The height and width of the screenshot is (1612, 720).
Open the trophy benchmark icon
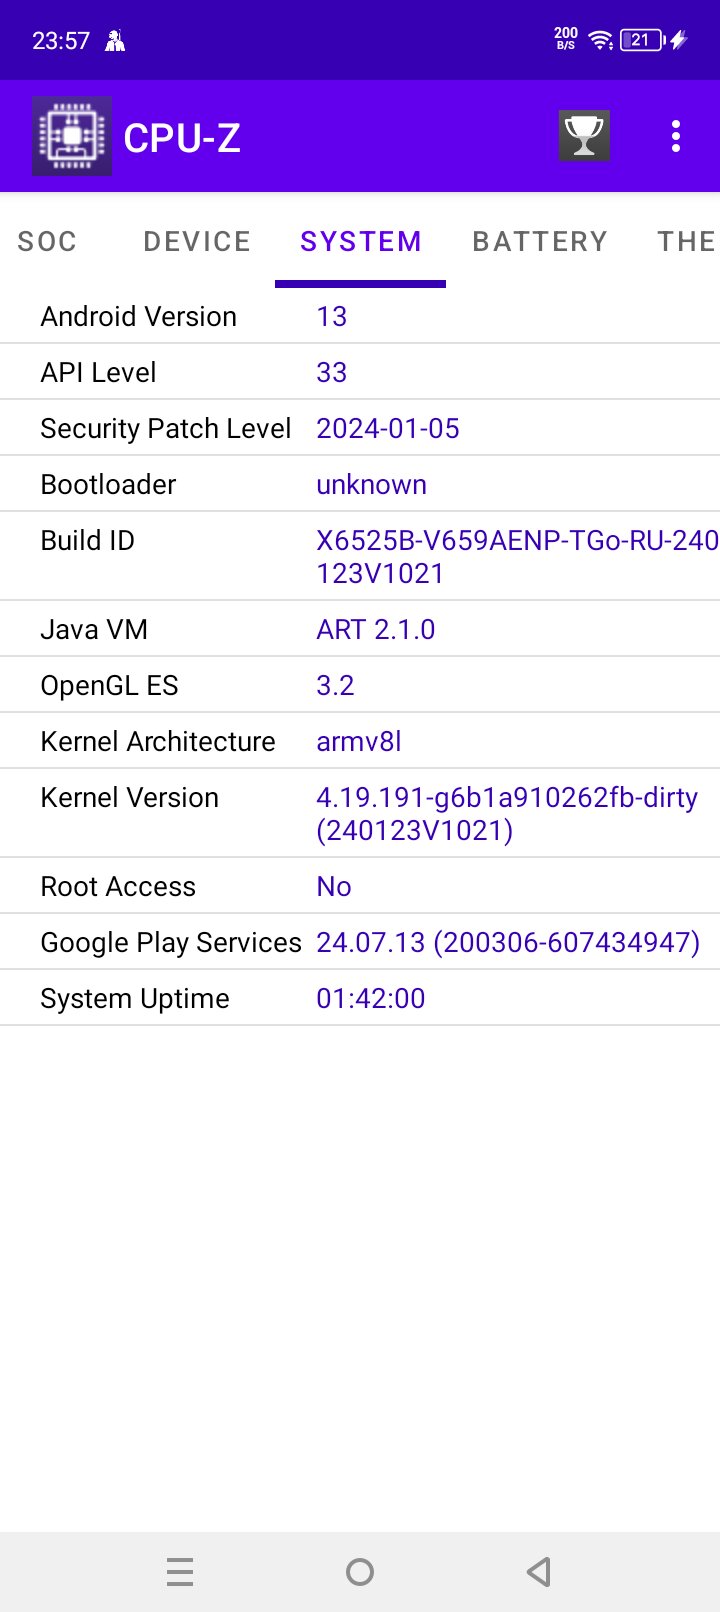coord(584,136)
